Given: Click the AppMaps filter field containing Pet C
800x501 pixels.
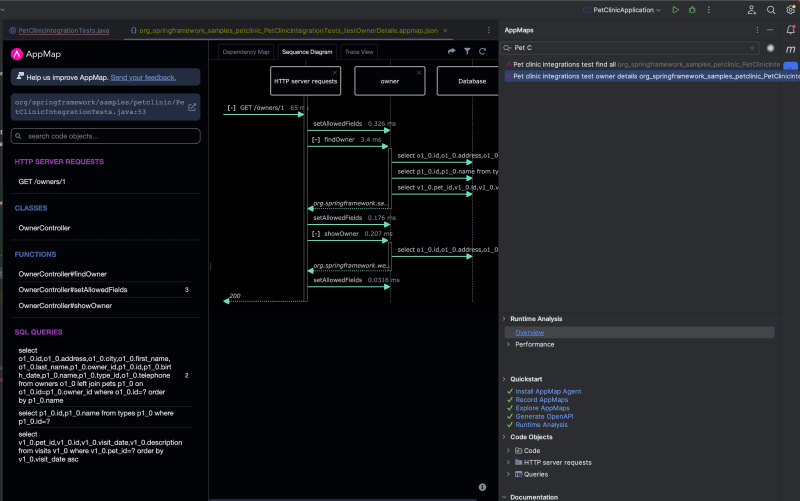Looking at the screenshot, I should tap(630, 48).
